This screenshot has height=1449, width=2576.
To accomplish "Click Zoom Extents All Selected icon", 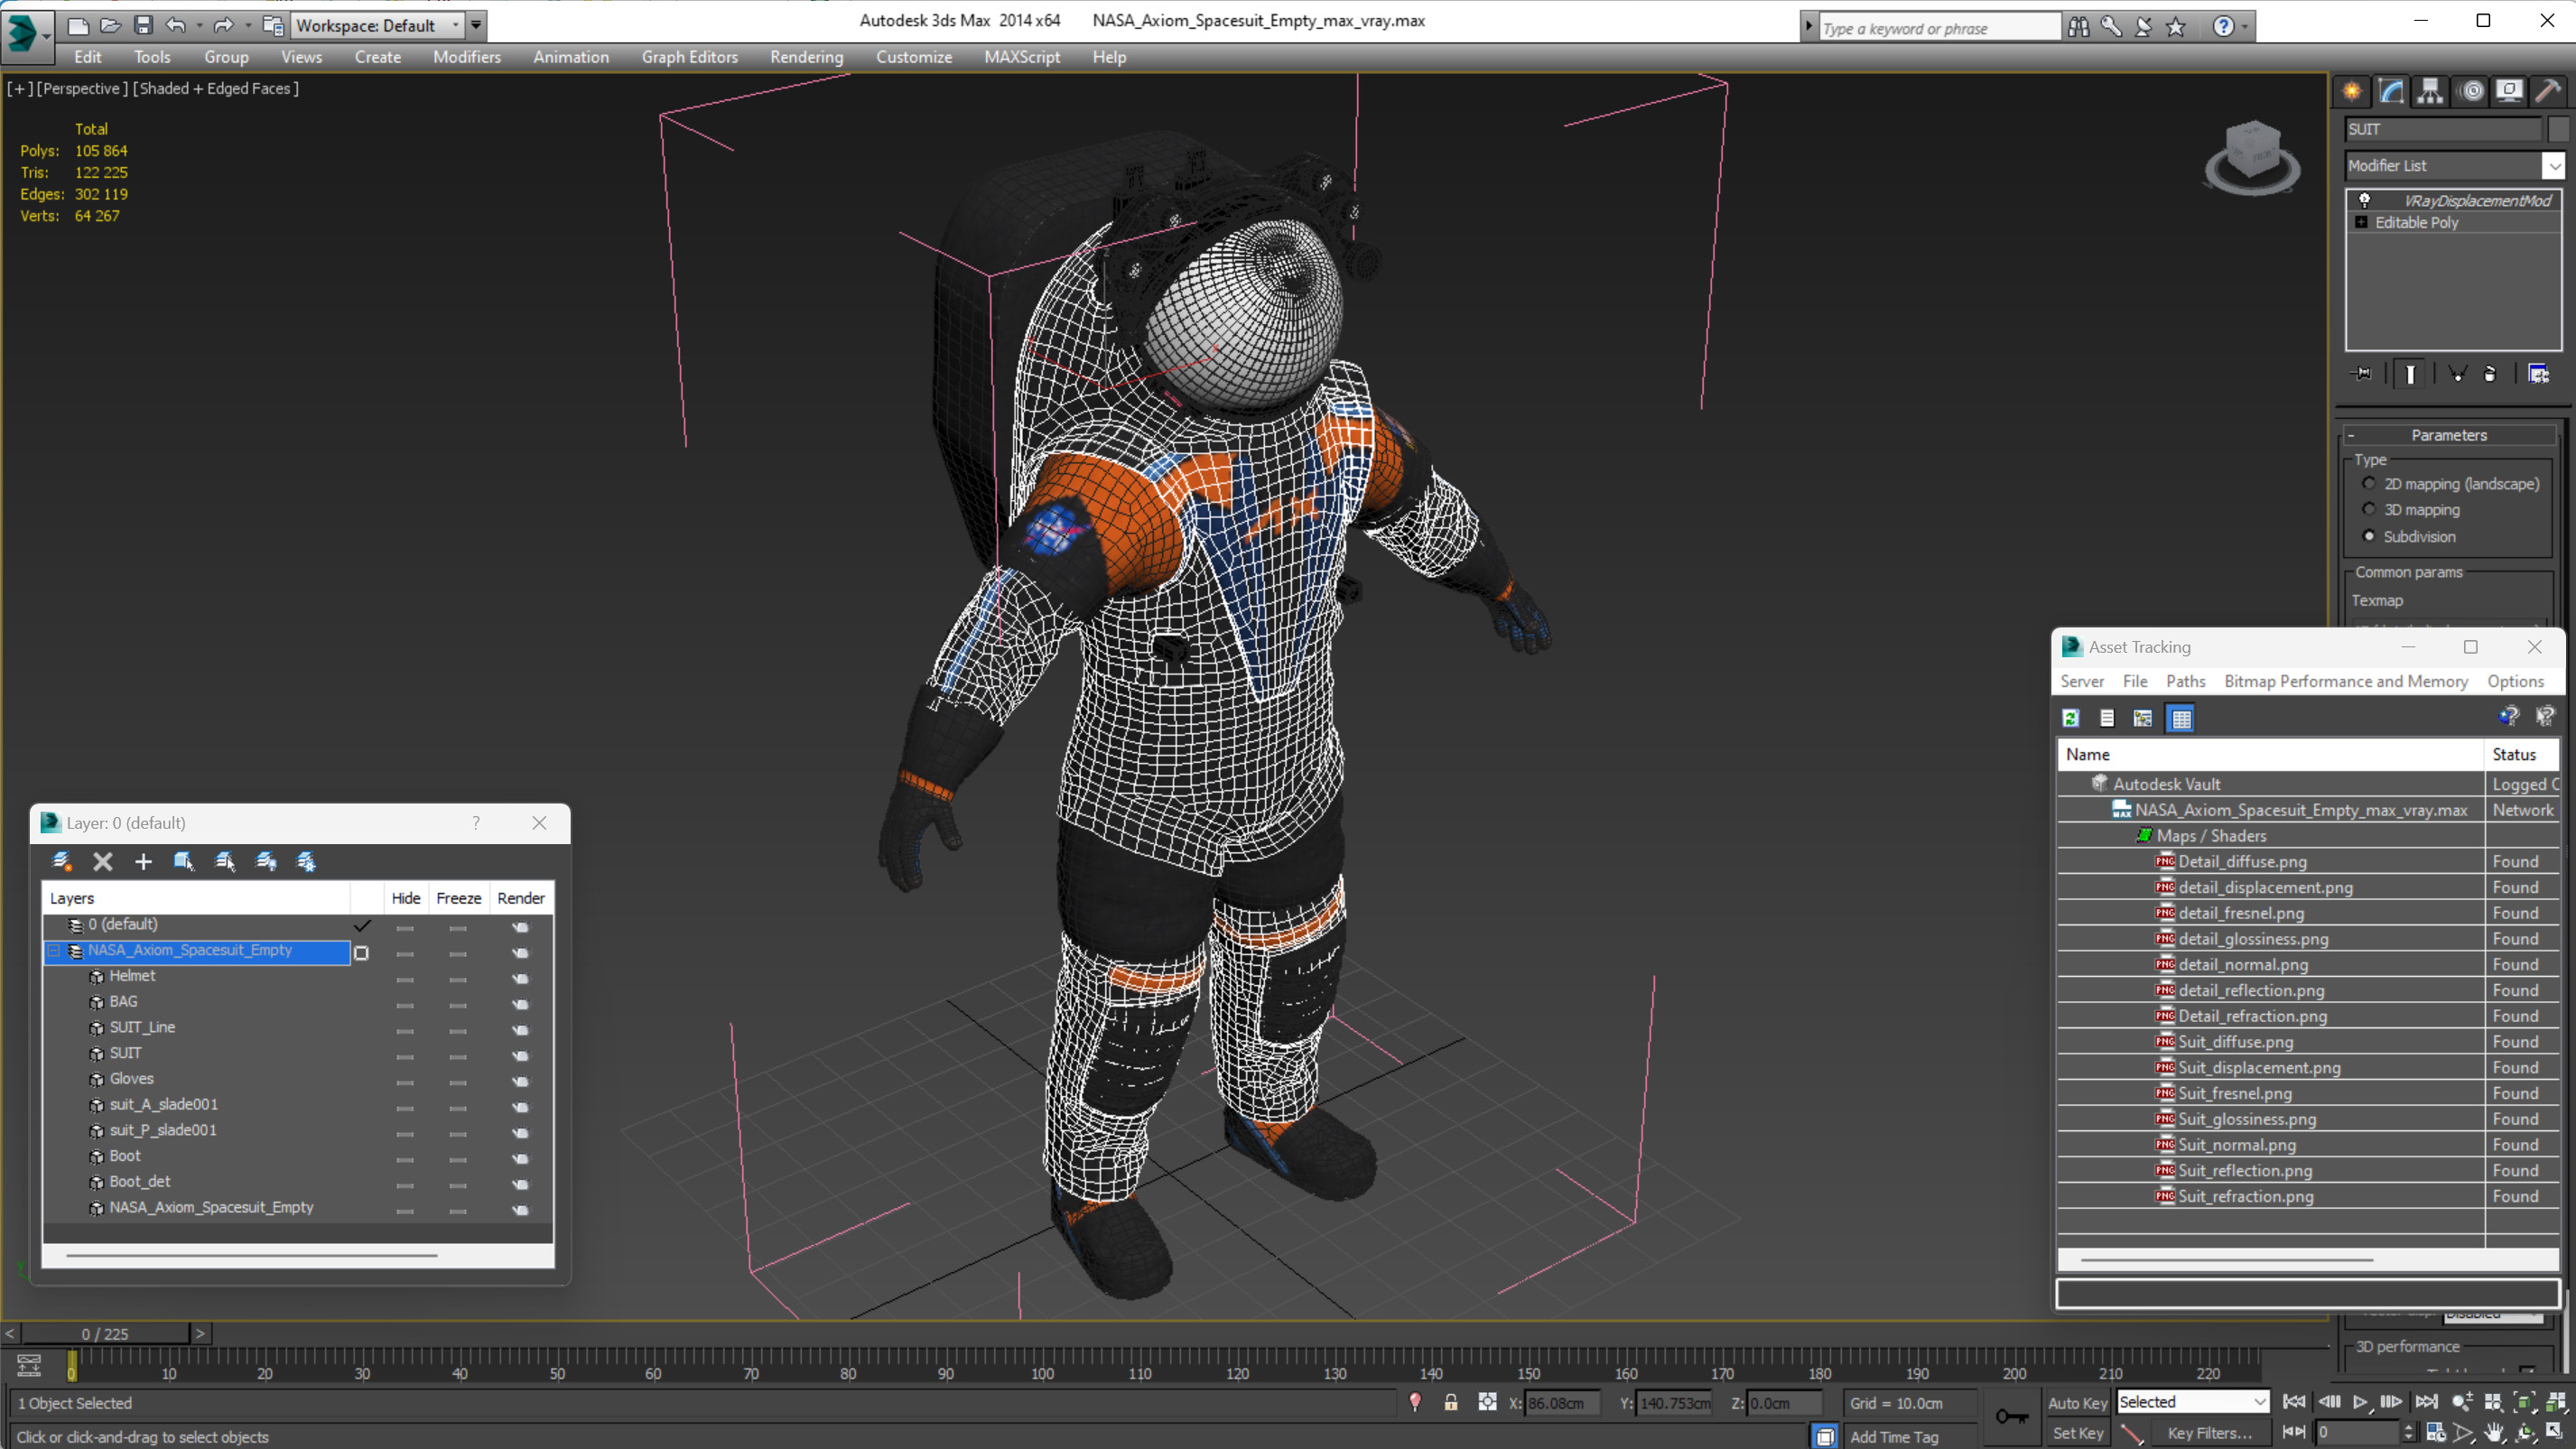I will click(2556, 1401).
